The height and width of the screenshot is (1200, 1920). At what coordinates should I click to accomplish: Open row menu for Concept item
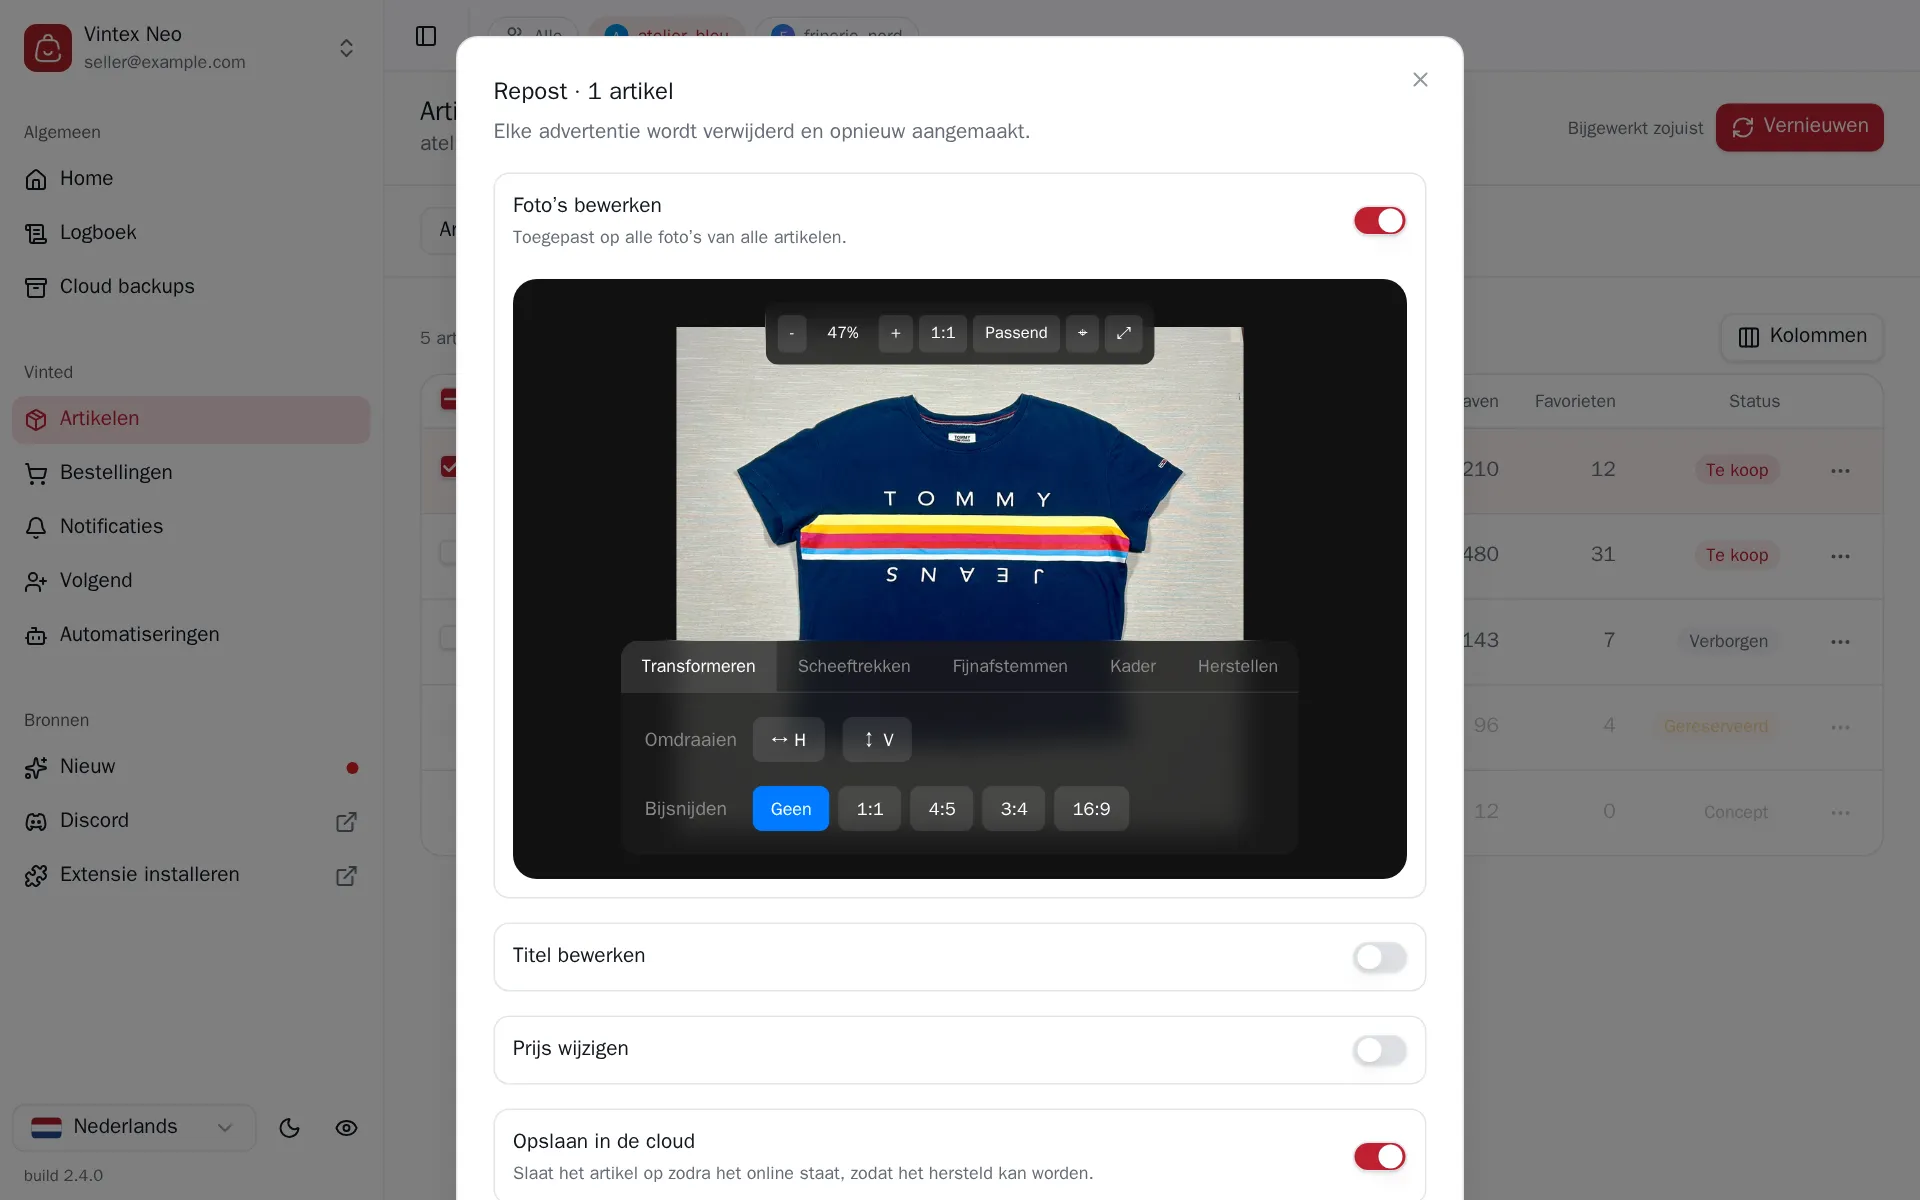tap(1840, 813)
